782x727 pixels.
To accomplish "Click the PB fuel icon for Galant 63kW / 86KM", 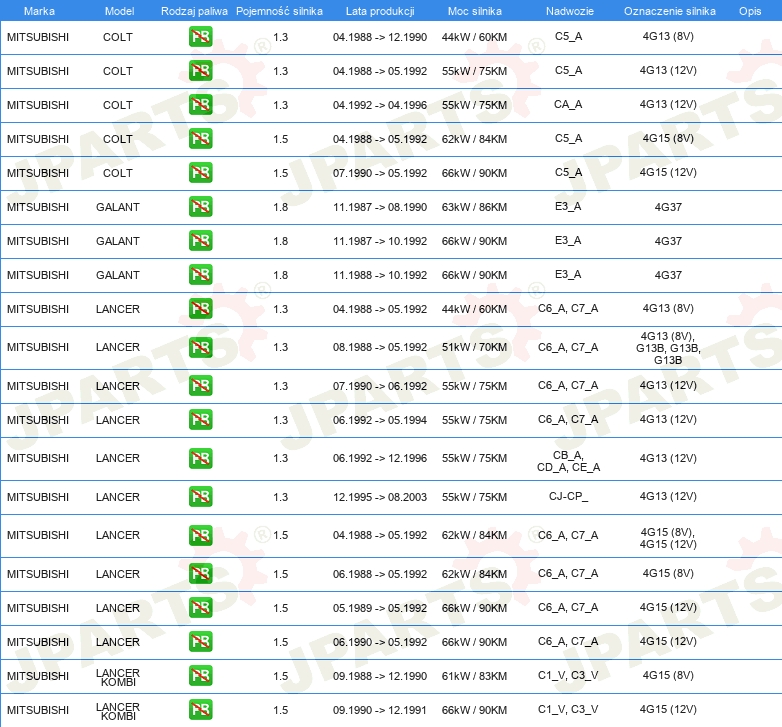I will point(200,207).
